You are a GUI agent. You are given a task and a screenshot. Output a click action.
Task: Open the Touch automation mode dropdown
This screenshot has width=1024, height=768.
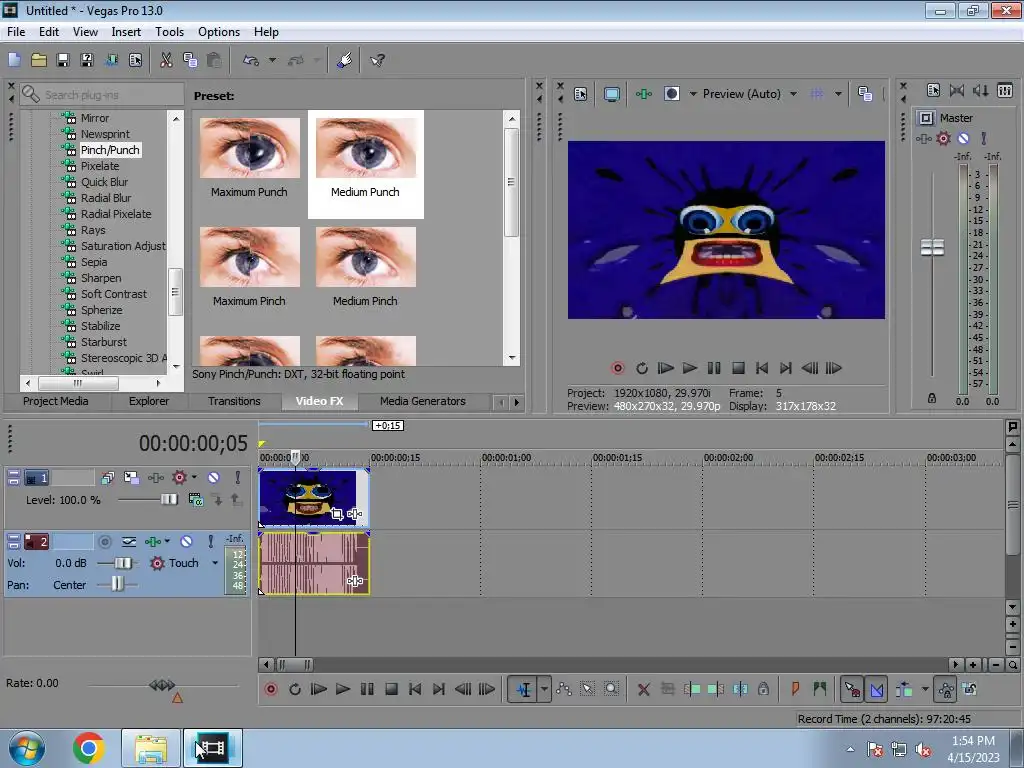(215, 562)
